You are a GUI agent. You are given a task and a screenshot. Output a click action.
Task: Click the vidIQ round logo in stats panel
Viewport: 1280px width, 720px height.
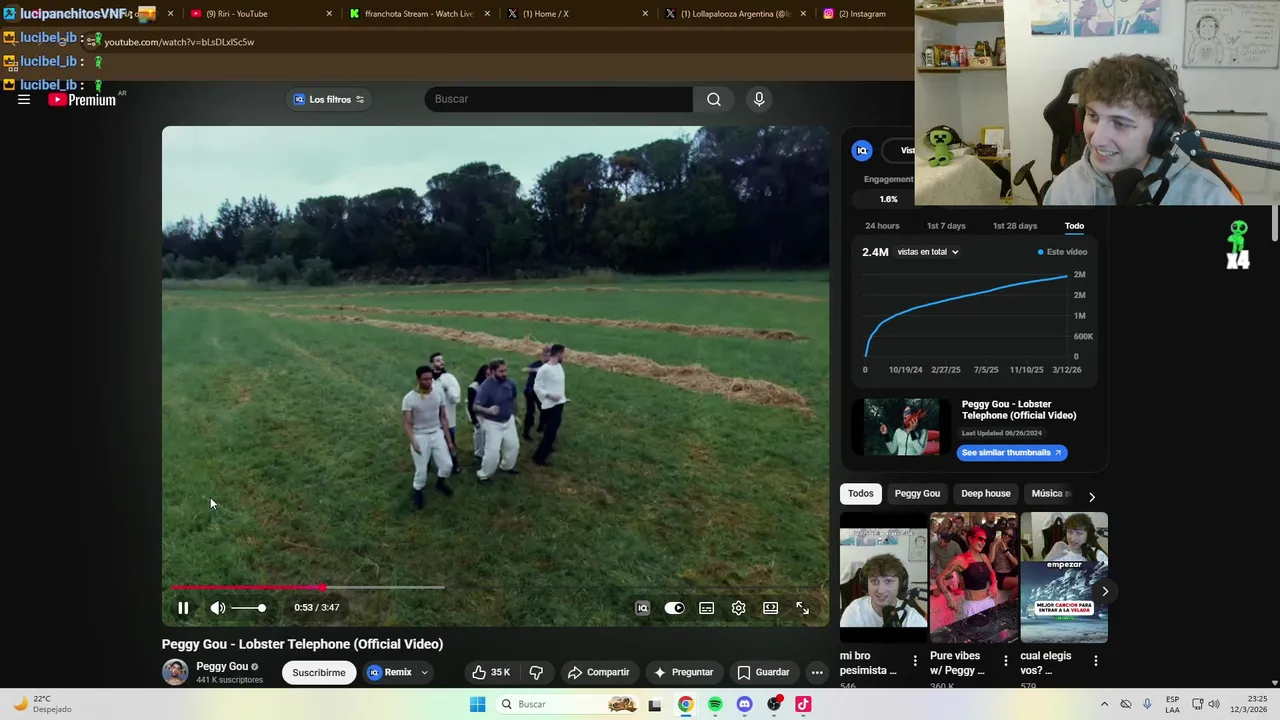pos(861,151)
